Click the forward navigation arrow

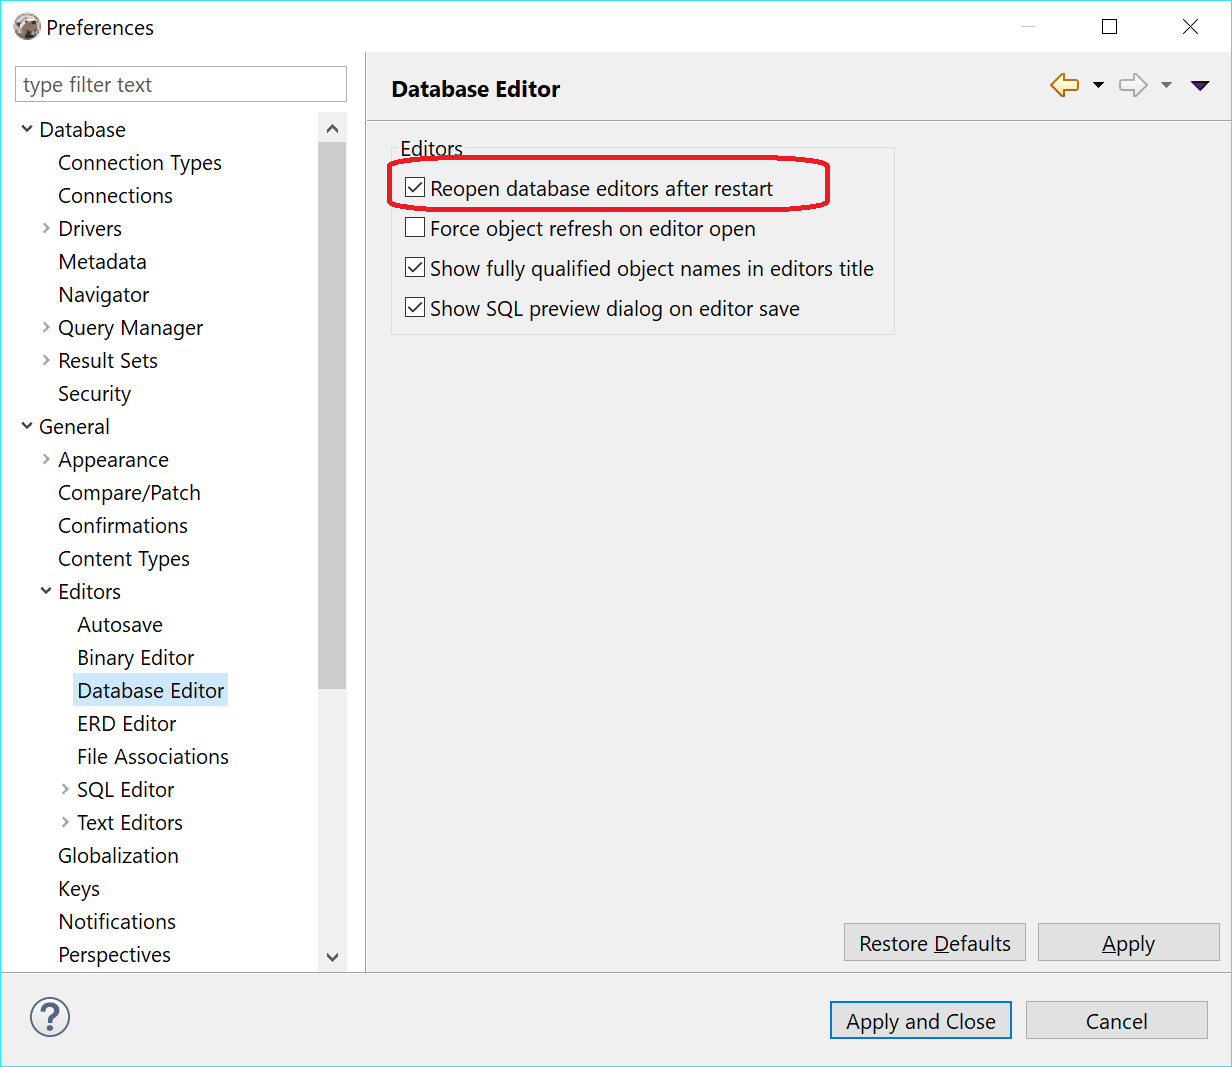click(x=1133, y=85)
